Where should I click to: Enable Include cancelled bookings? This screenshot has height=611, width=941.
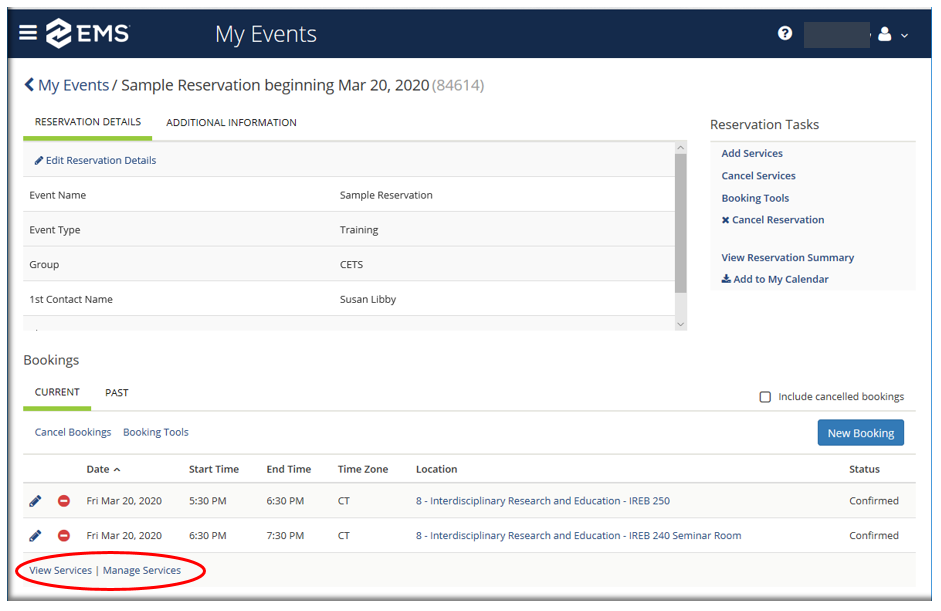[765, 396]
